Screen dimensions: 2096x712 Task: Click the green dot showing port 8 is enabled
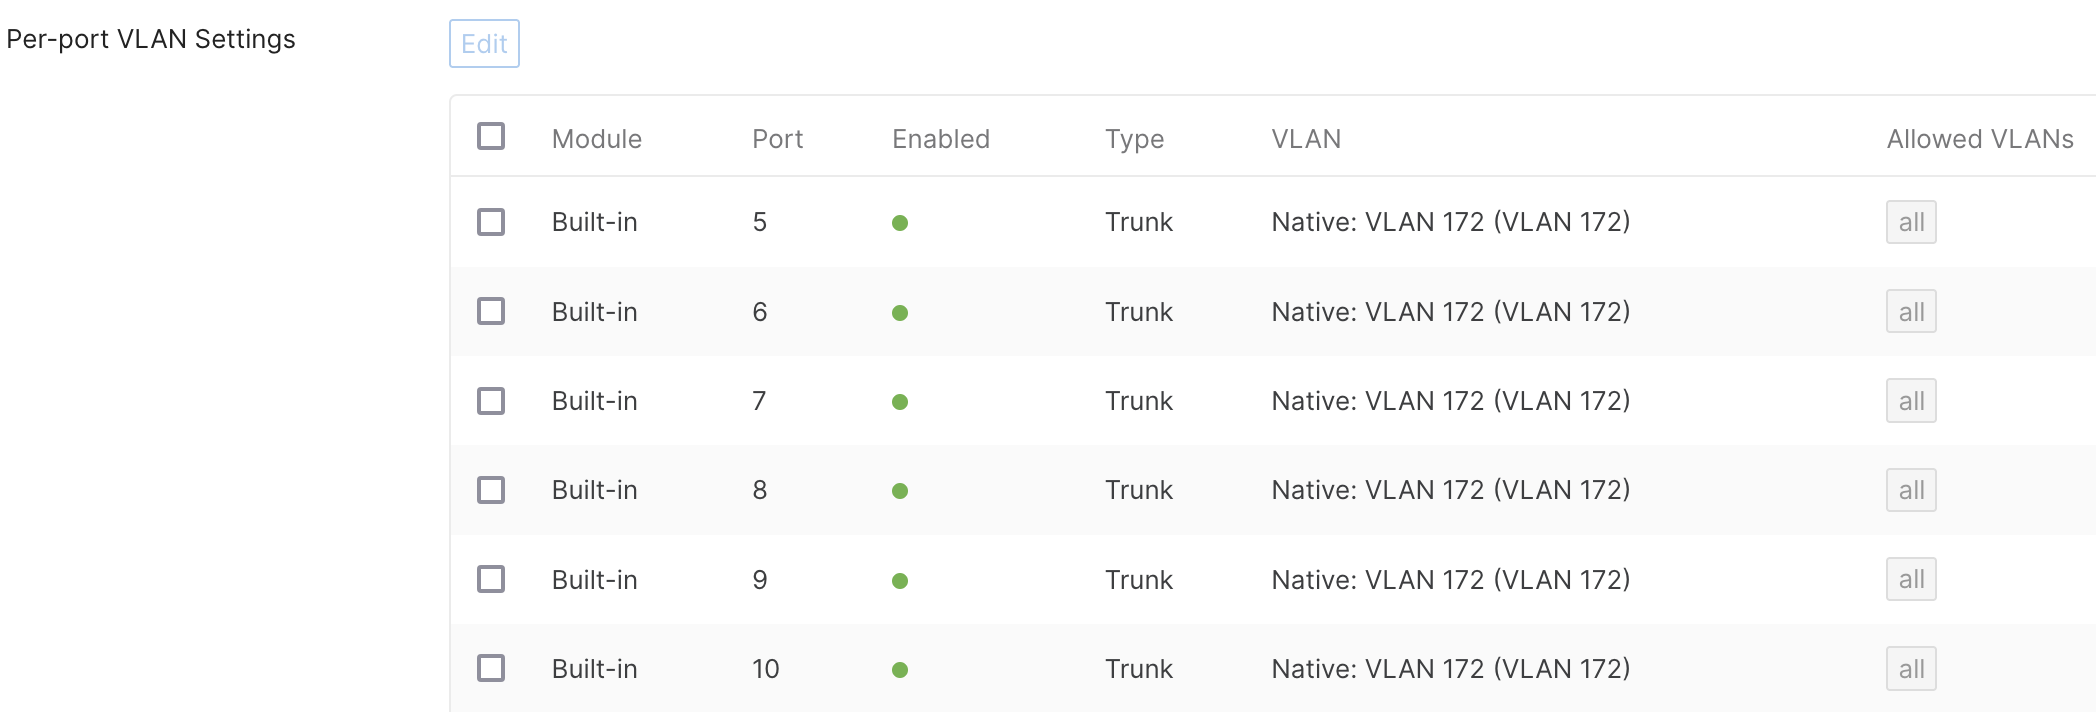tap(901, 490)
